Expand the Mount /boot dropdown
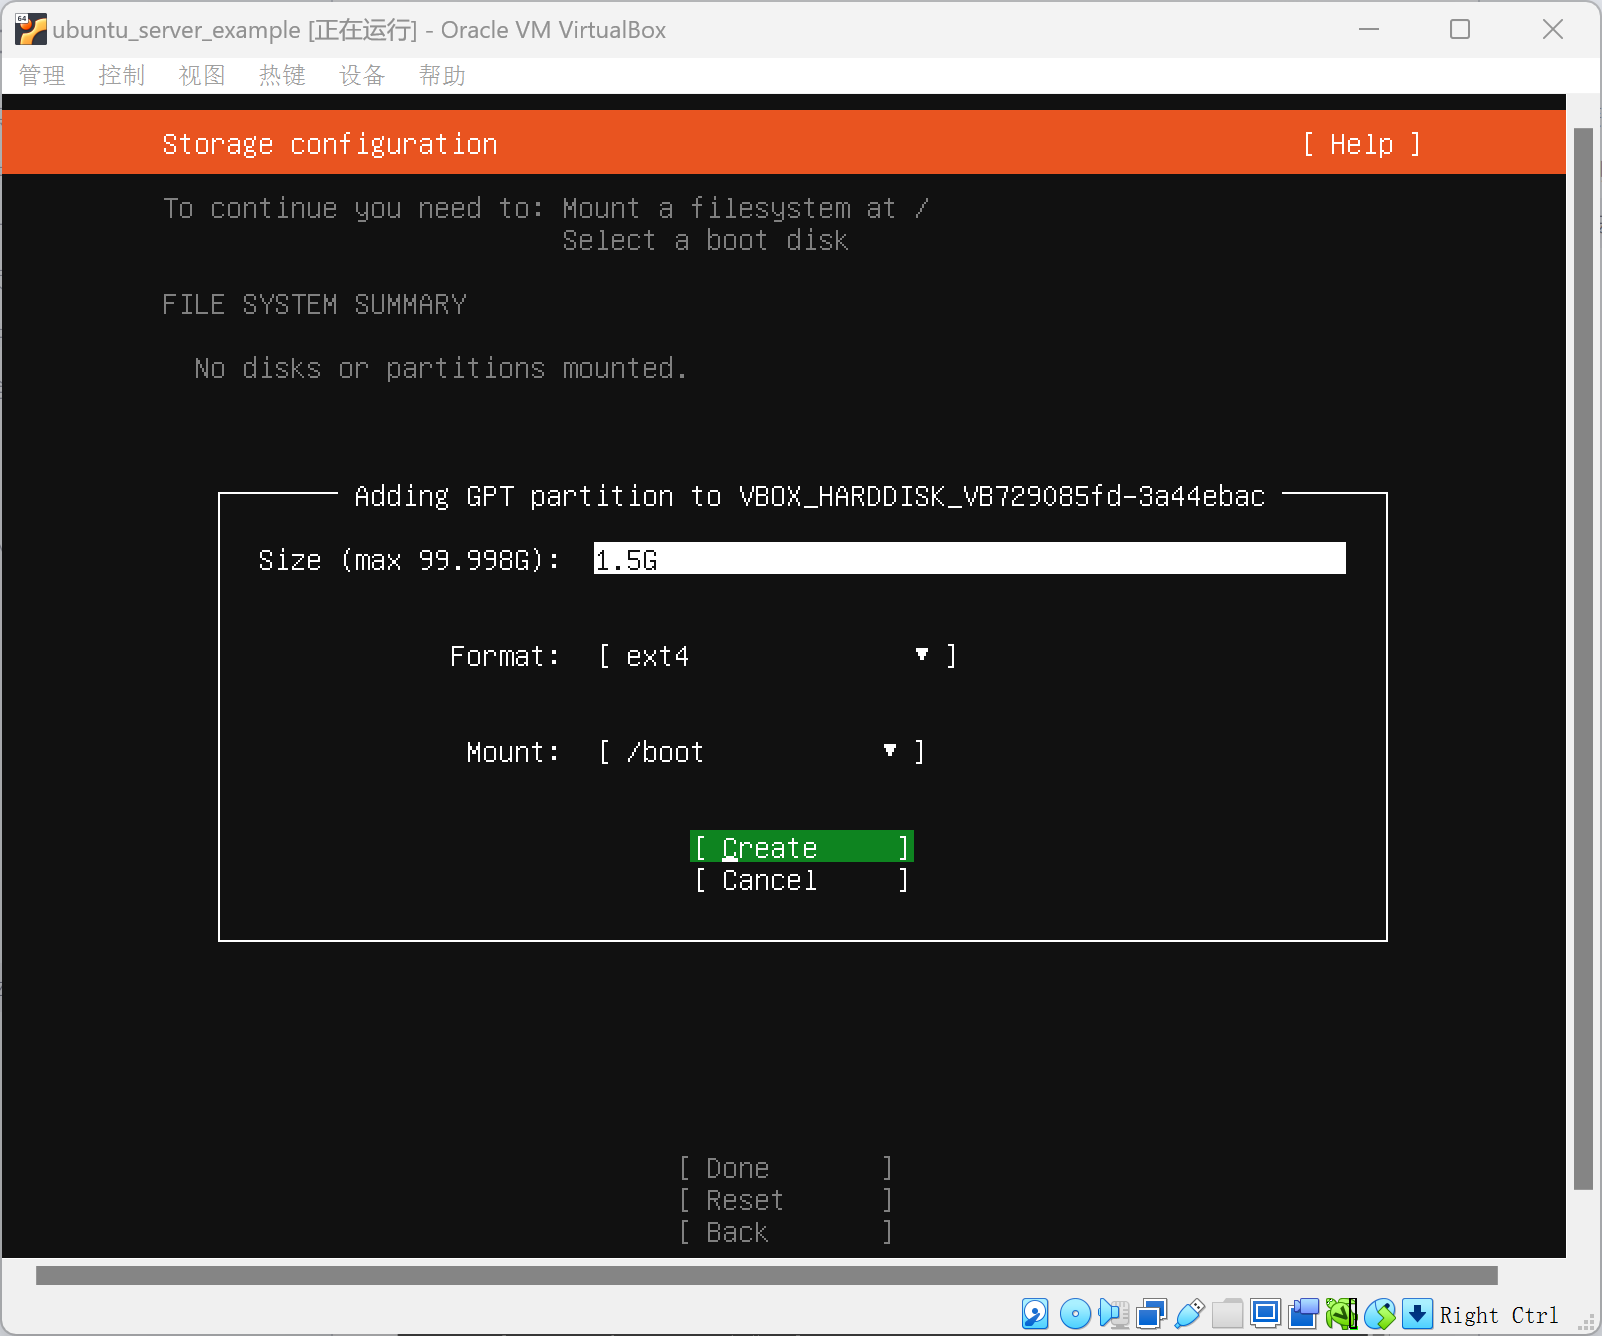 pos(761,752)
